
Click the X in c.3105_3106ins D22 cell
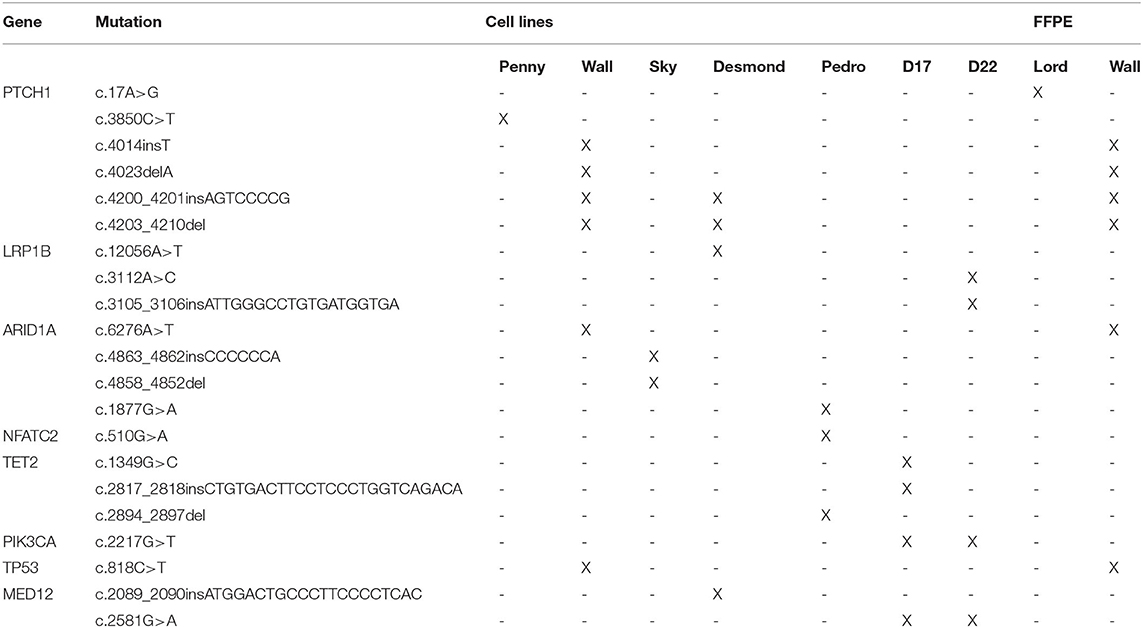972,305
